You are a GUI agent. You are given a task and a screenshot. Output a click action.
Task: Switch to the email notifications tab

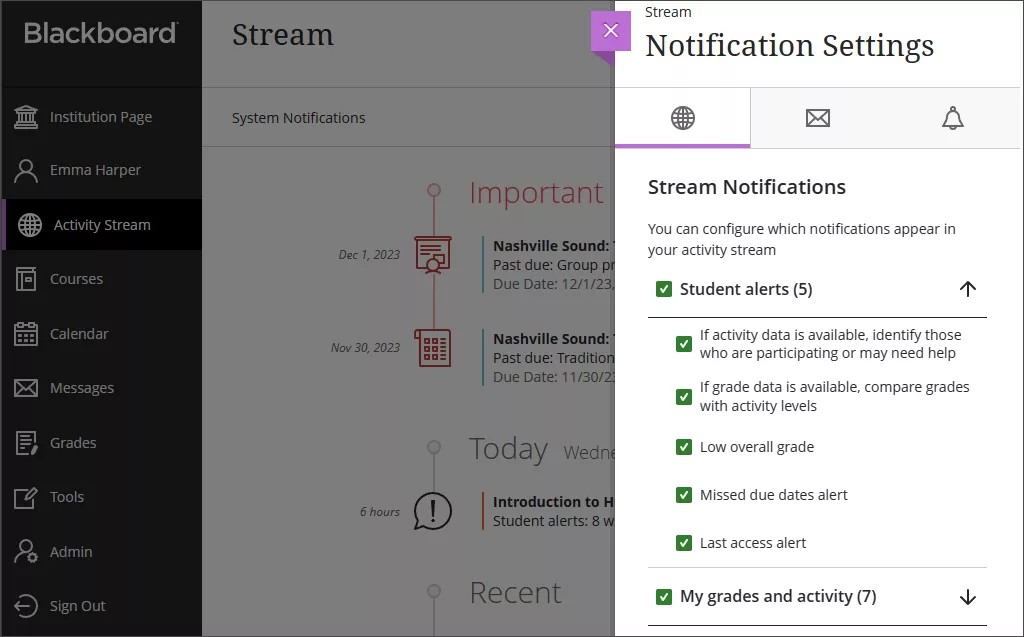coord(818,117)
